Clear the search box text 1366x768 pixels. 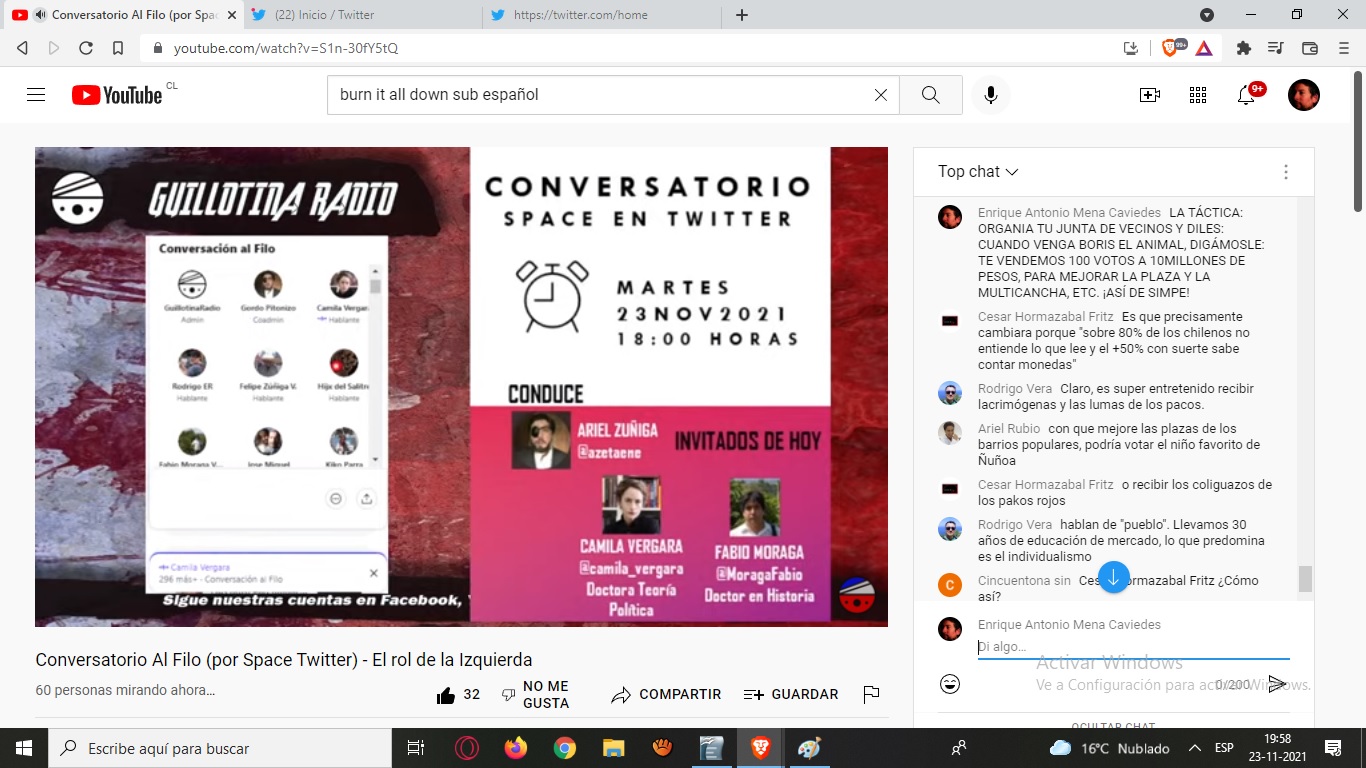[880, 95]
